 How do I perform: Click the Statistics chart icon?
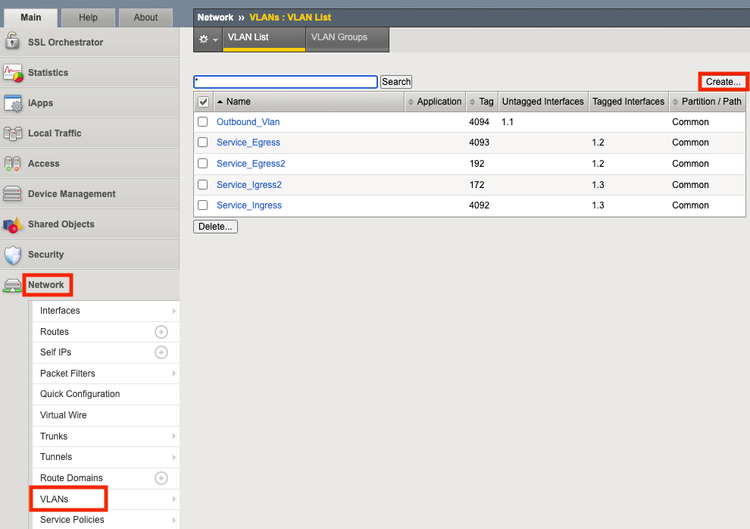pyautogui.click(x=12, y=73)
